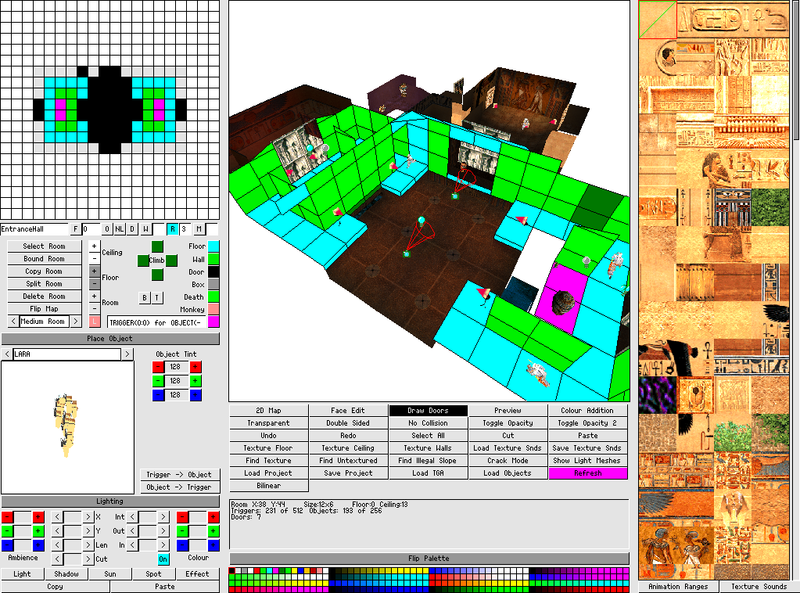
Task: Click the T button beside B
Action: [x=157, y=298]
